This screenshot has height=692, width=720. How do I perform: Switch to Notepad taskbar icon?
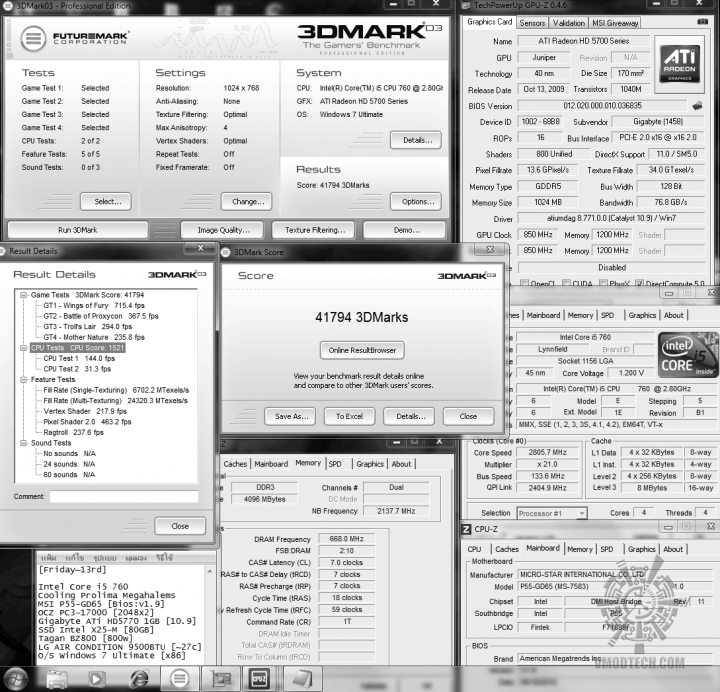(303, 679)
